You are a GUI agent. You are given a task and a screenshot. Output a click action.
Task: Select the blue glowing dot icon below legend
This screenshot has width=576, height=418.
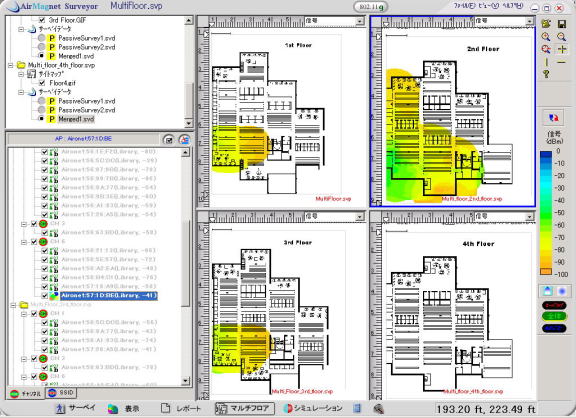[562, 291]
